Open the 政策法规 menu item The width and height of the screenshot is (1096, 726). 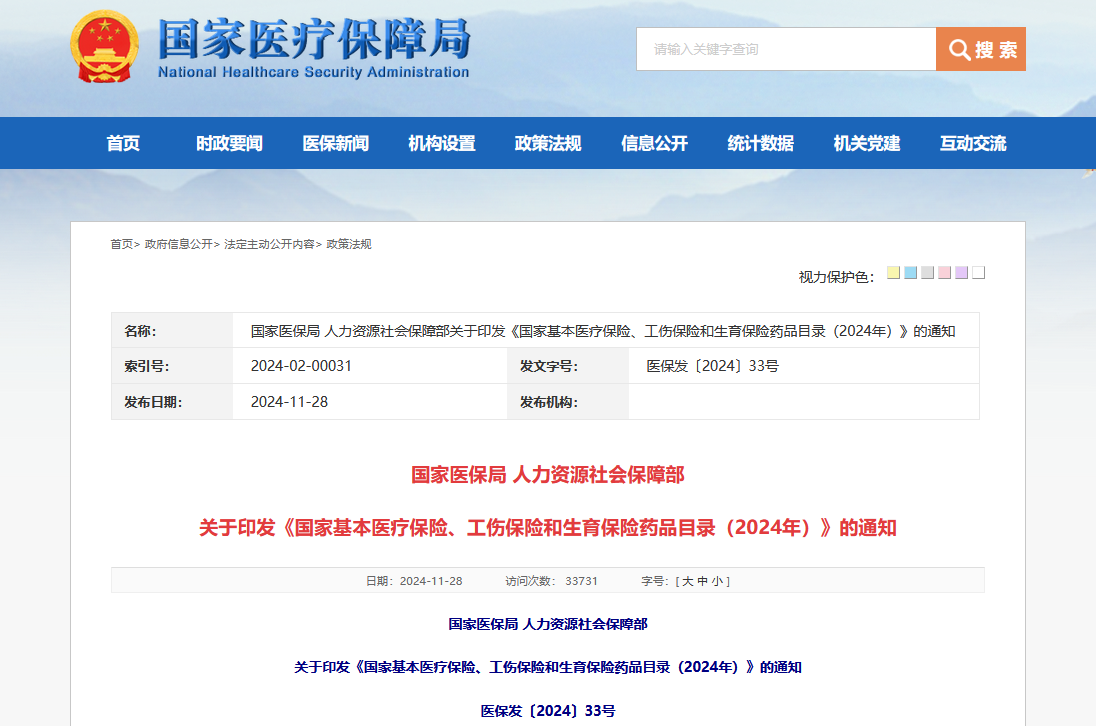548,143
